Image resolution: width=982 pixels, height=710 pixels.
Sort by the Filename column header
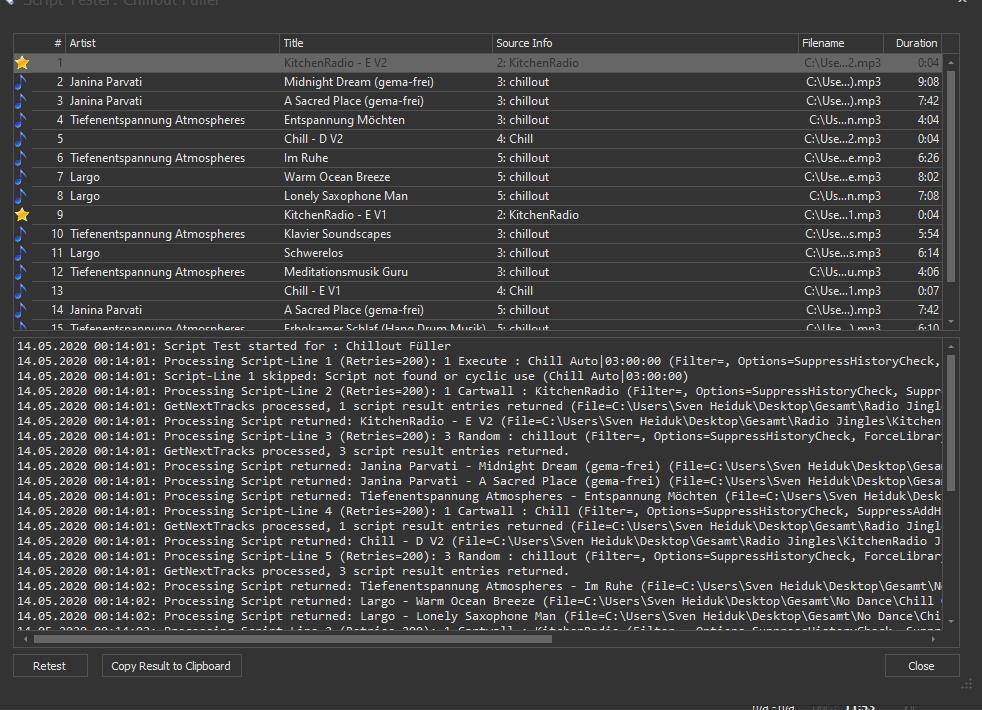coord(841,43)
